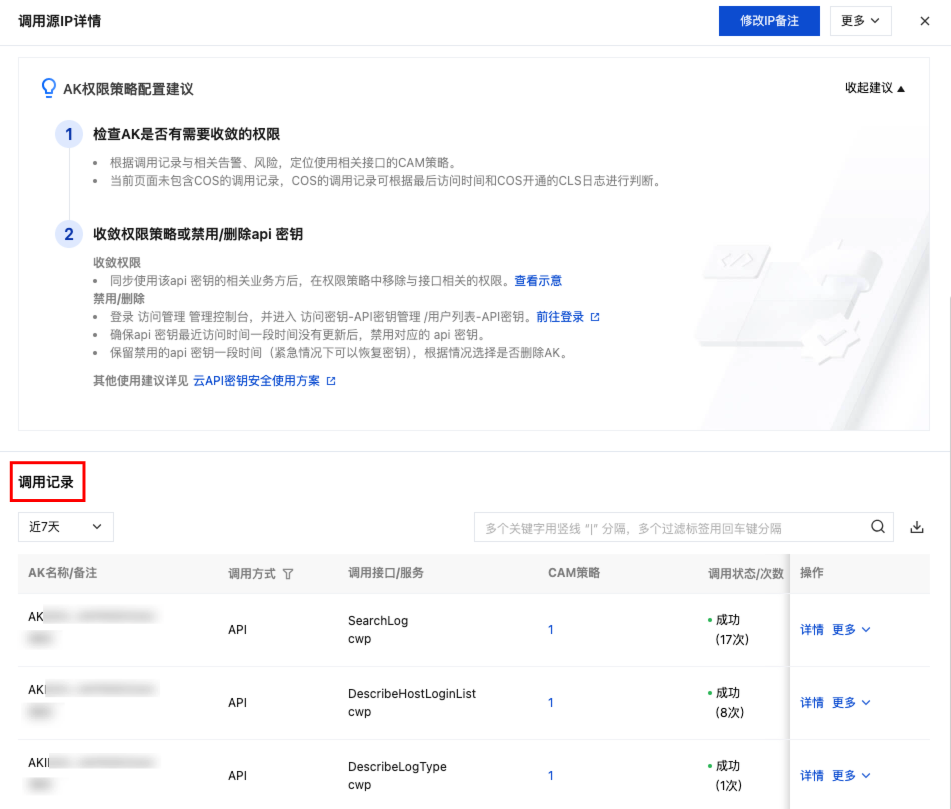
Task: Click the 成功 (17次) status cell
Action: coord(728,629)
